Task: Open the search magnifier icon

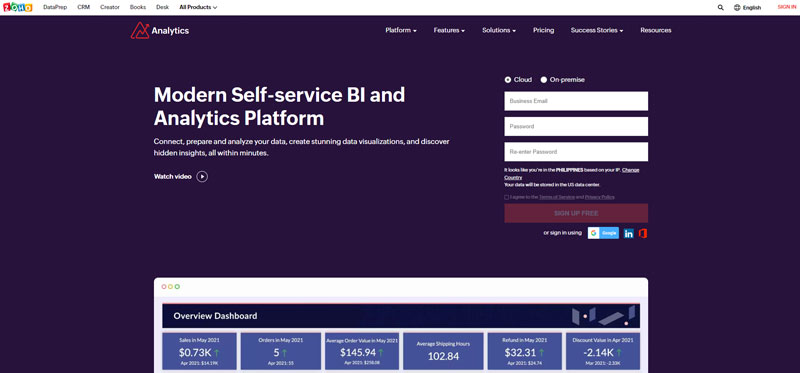Action: [x=720, y=8]
